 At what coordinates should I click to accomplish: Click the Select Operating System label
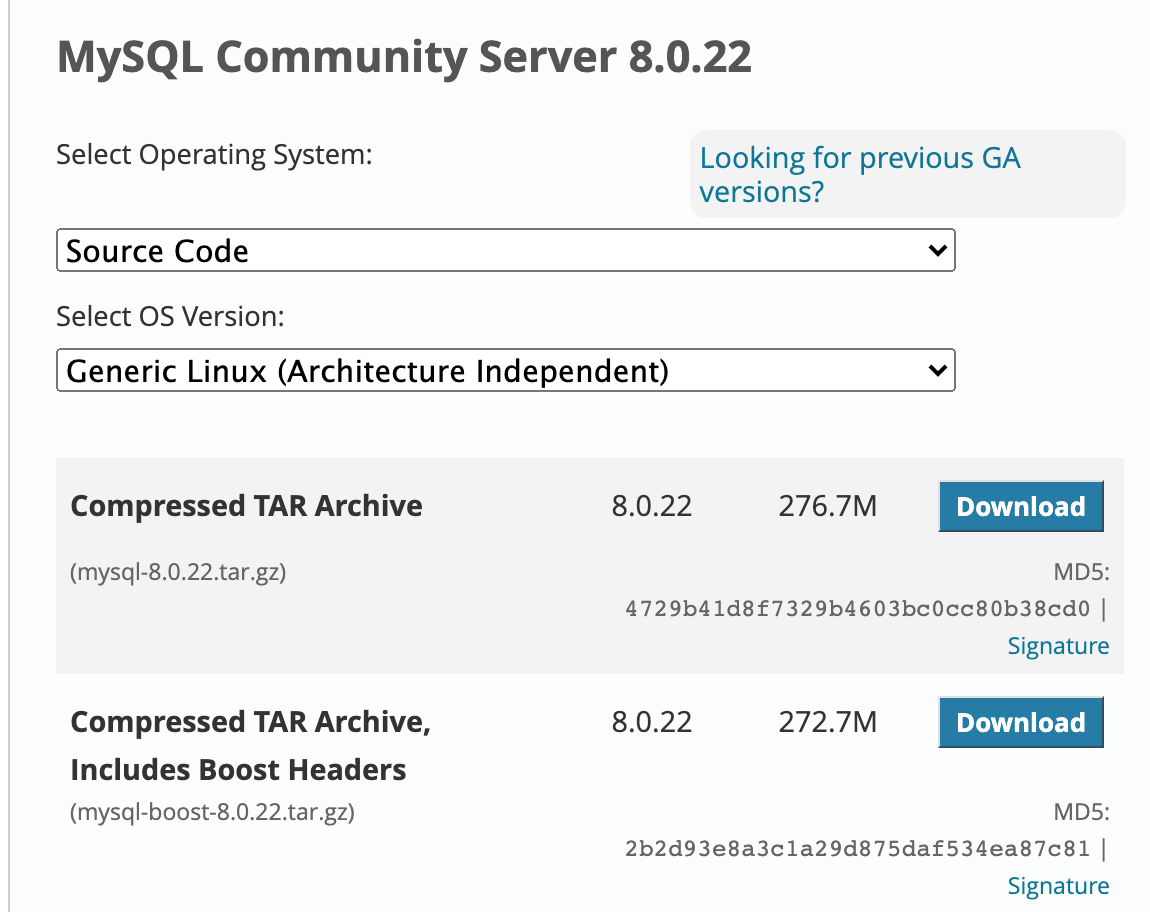[214, 155]
